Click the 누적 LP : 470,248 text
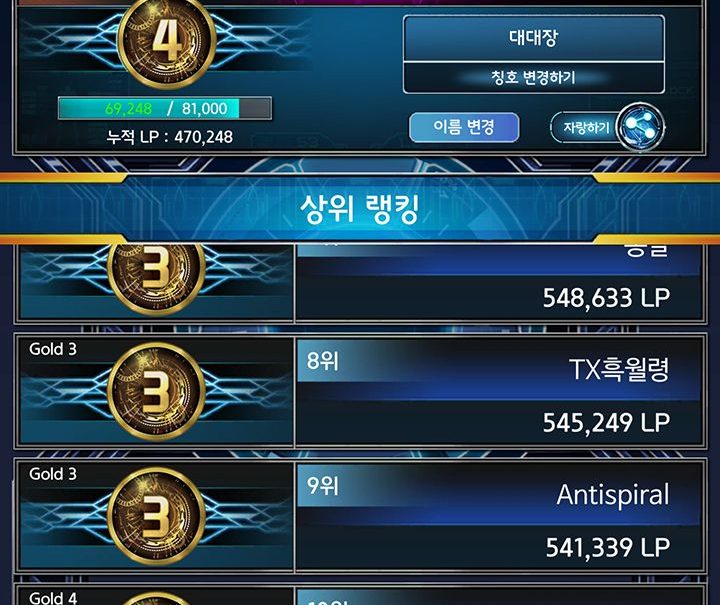Screen dimensions: 720x605 tap(169, 137)
